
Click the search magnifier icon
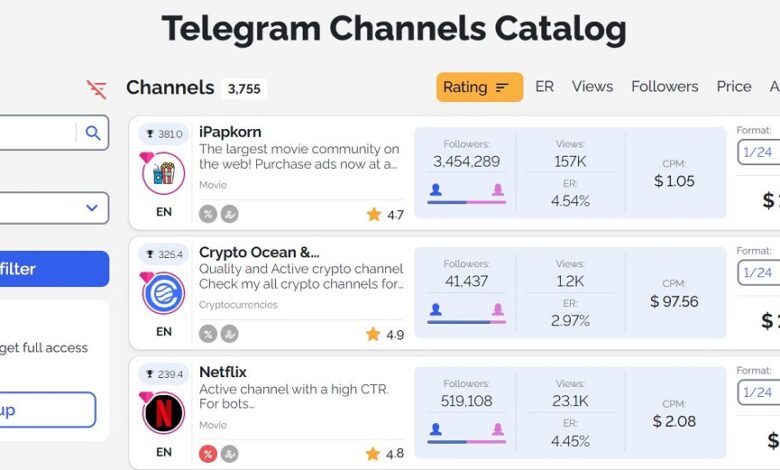93,132
